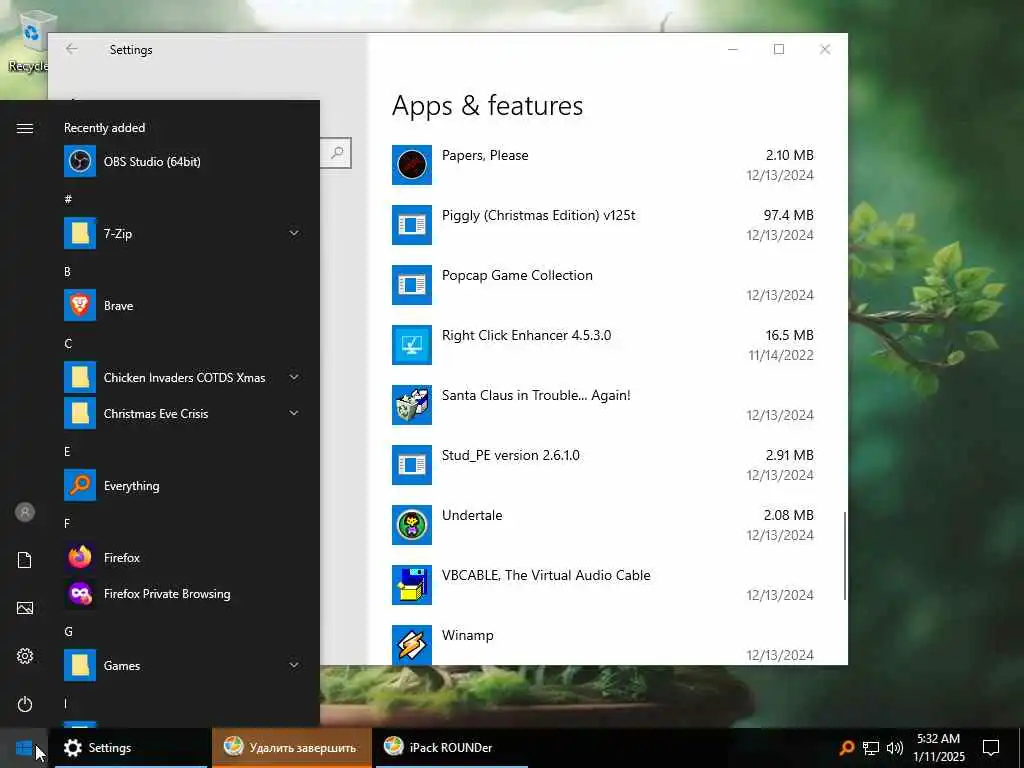This screenshot has height=768, width=1024.
Task: Open Documents from the Start sidebar
Action: point(25,560)
